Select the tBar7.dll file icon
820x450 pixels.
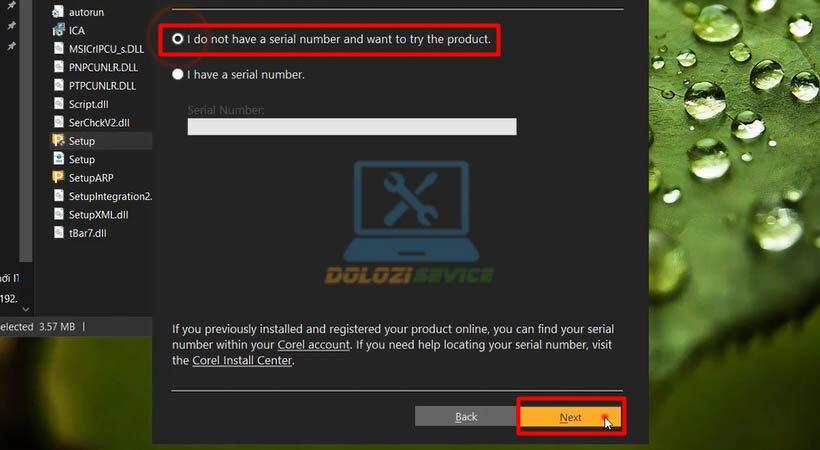pyautogui.click(x=59, y=233)
